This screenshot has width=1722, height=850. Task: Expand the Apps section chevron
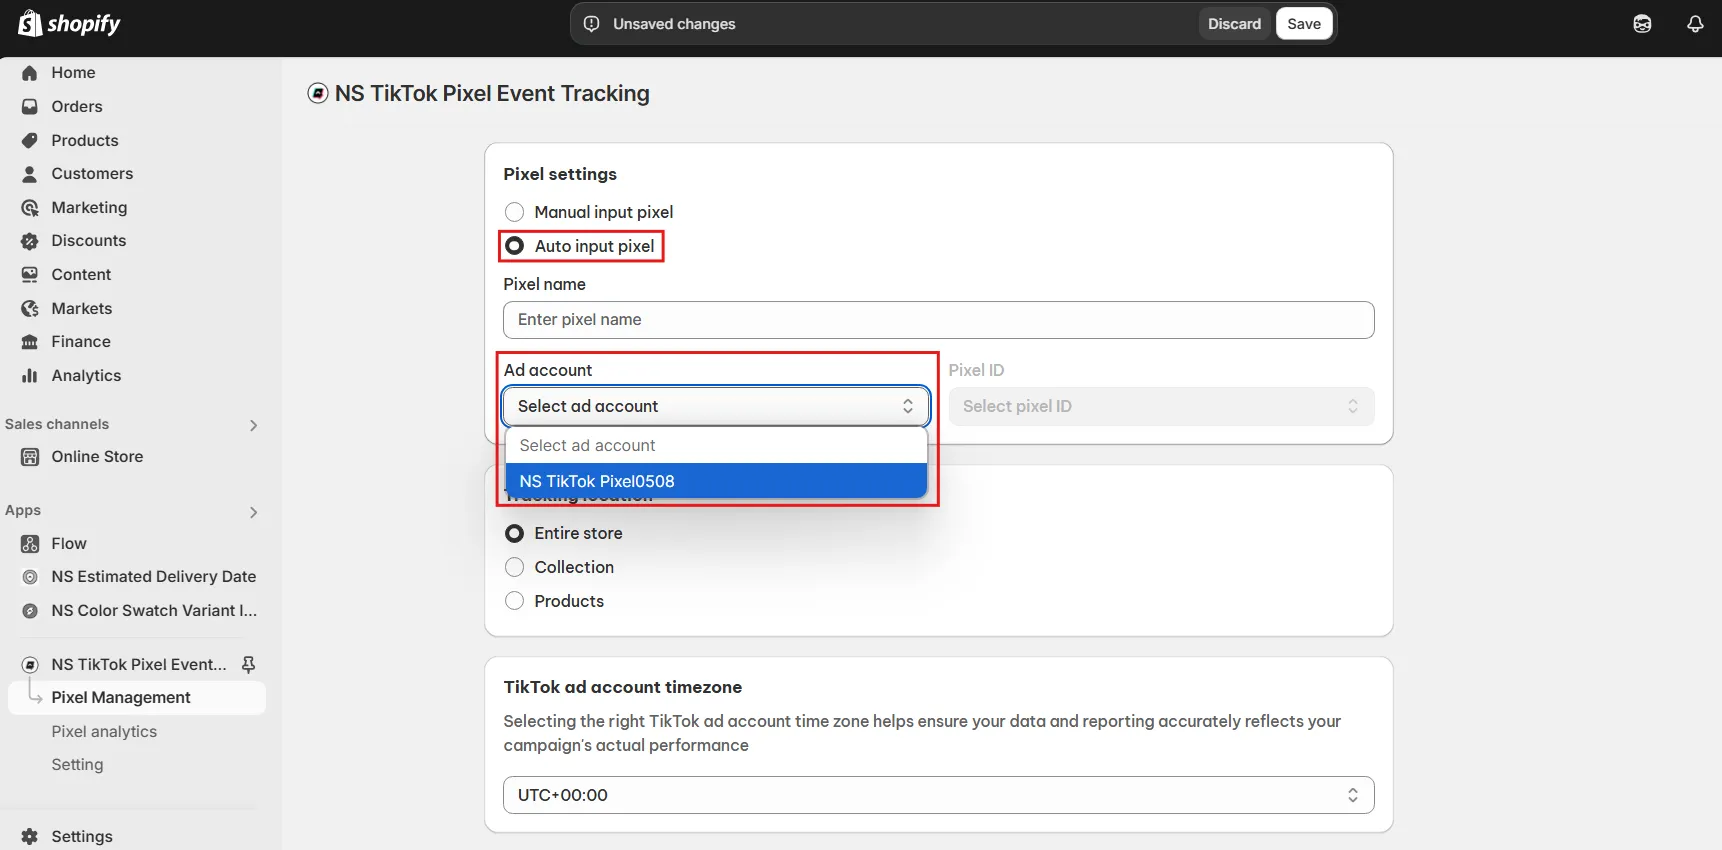click(253, 512)
